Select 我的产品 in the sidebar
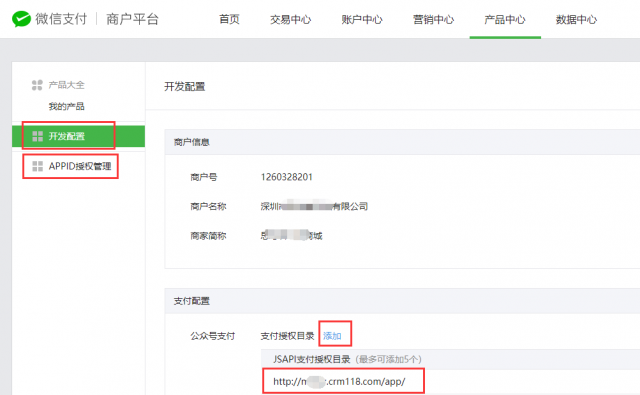This screenshot has height=395, width=640. [67, 107]
